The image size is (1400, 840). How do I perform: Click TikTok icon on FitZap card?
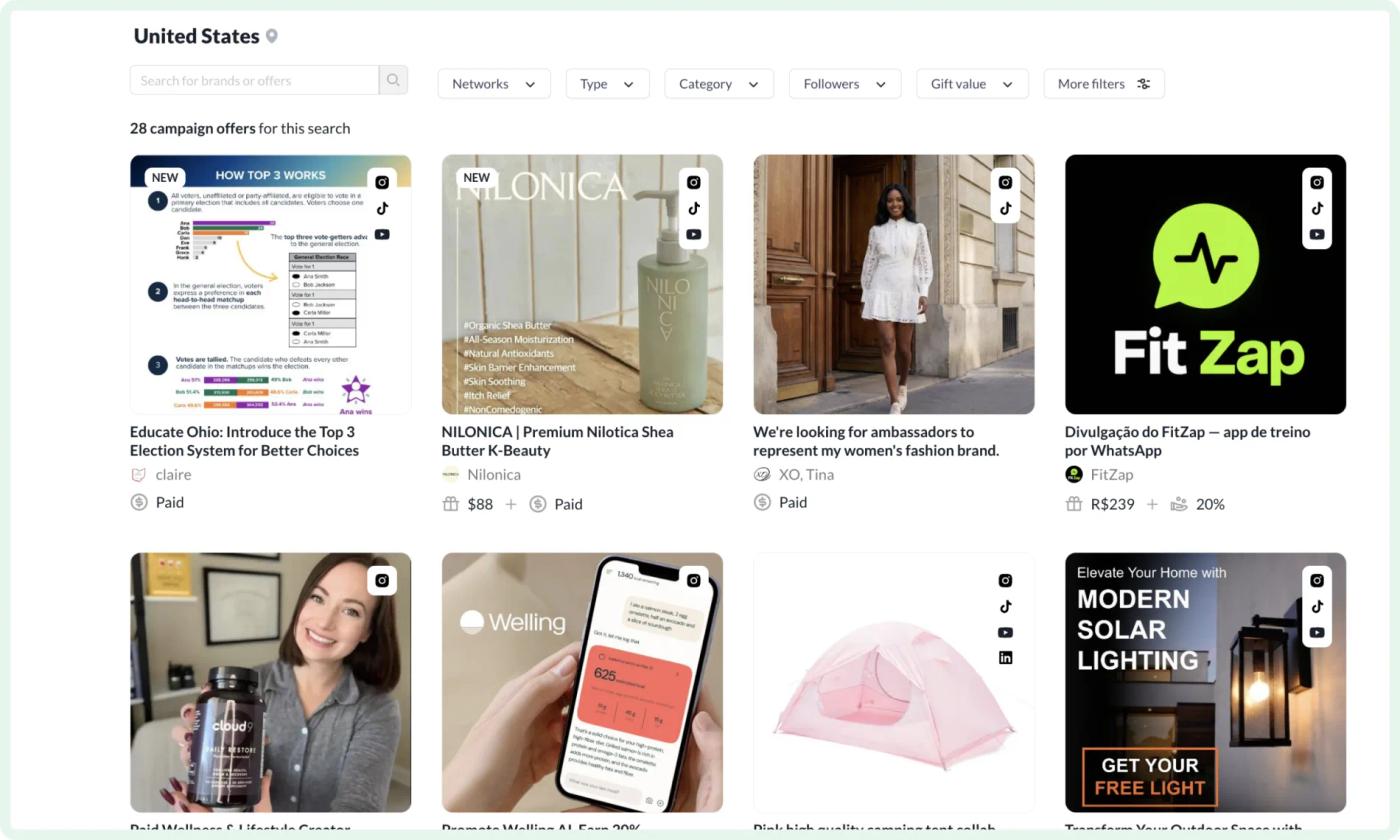tap(1317, 208)
